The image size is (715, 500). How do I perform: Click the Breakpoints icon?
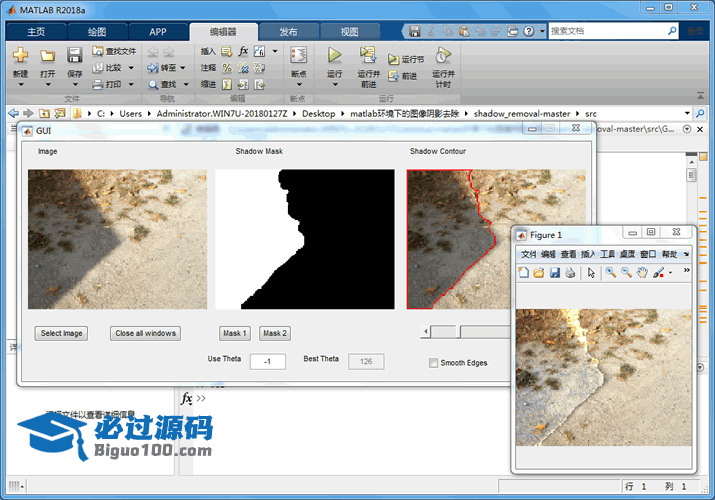[x=299, y=55]
